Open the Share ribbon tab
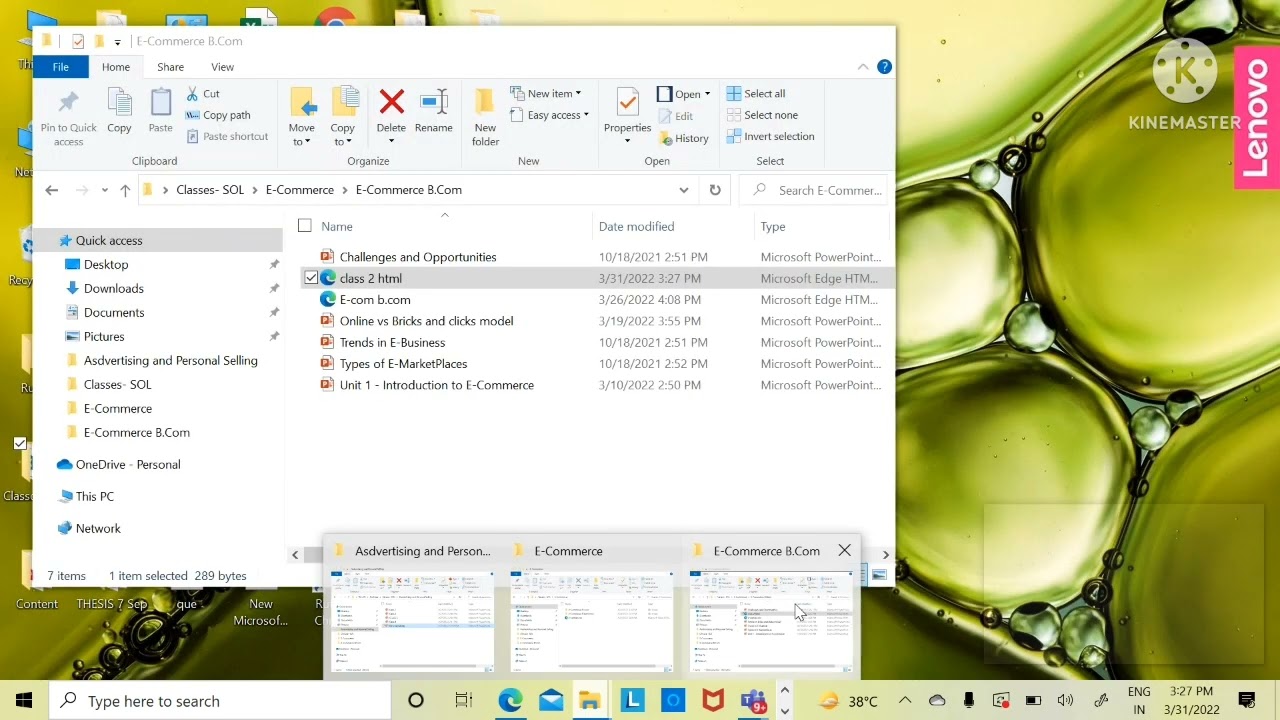 (170, 67)
